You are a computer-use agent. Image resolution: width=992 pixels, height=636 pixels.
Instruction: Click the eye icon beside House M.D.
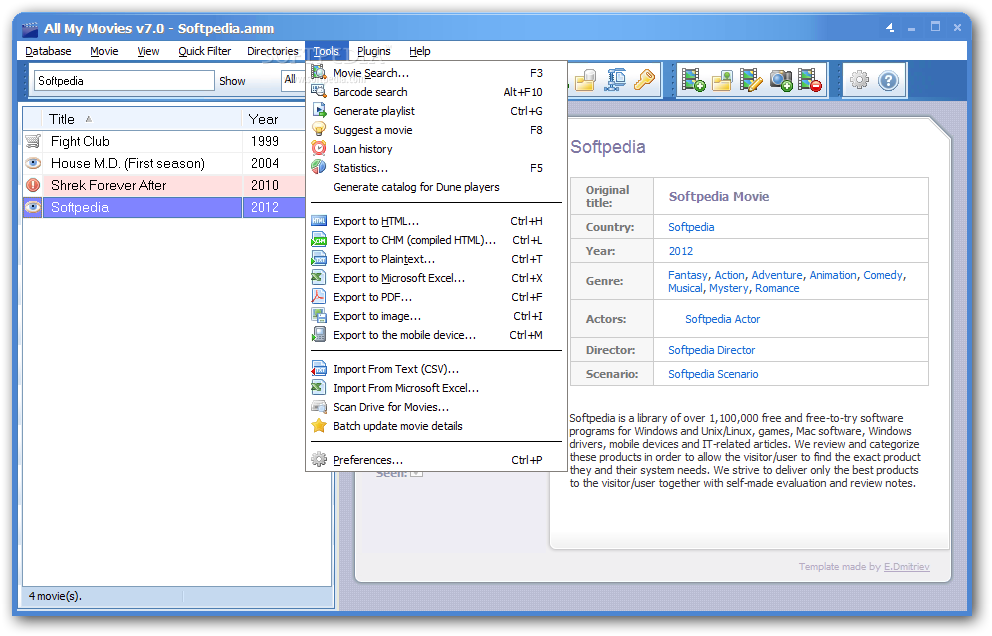33,163
